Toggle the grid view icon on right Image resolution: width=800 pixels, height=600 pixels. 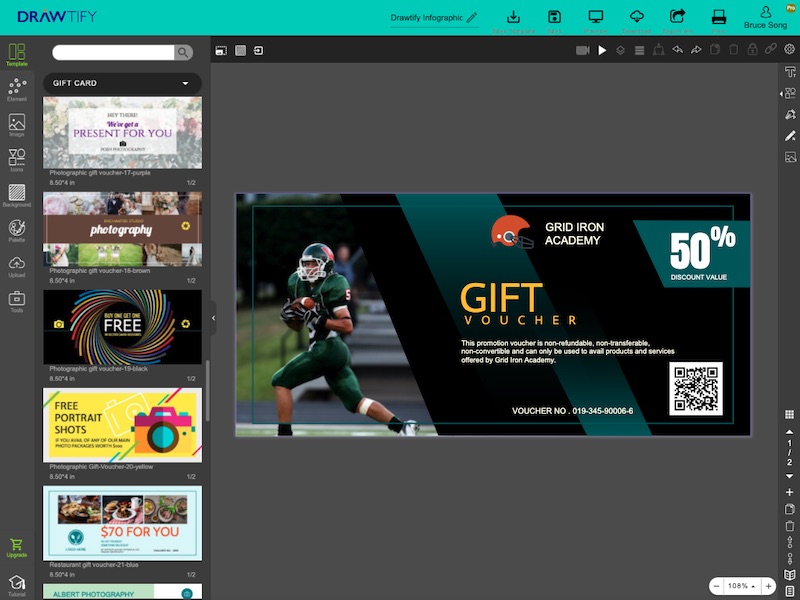click(789, 414)
